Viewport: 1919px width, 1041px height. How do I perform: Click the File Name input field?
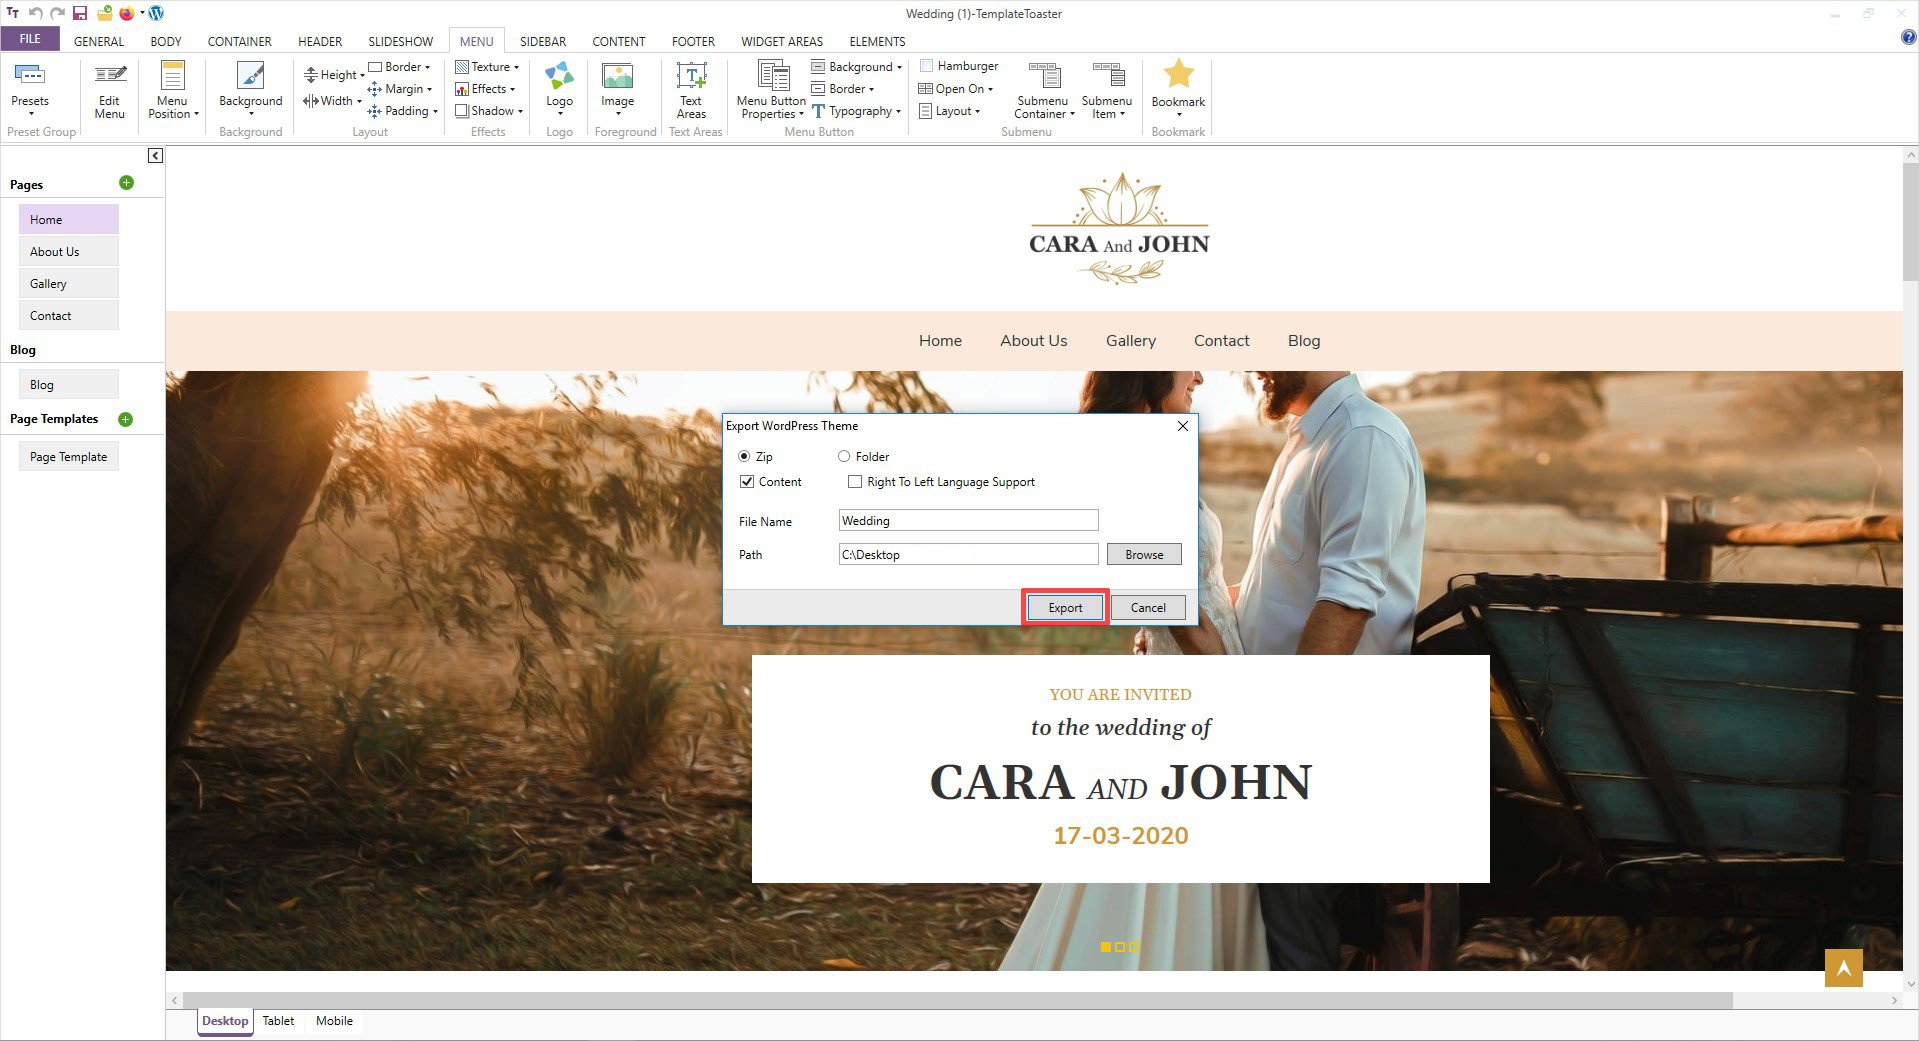(967, 521)
